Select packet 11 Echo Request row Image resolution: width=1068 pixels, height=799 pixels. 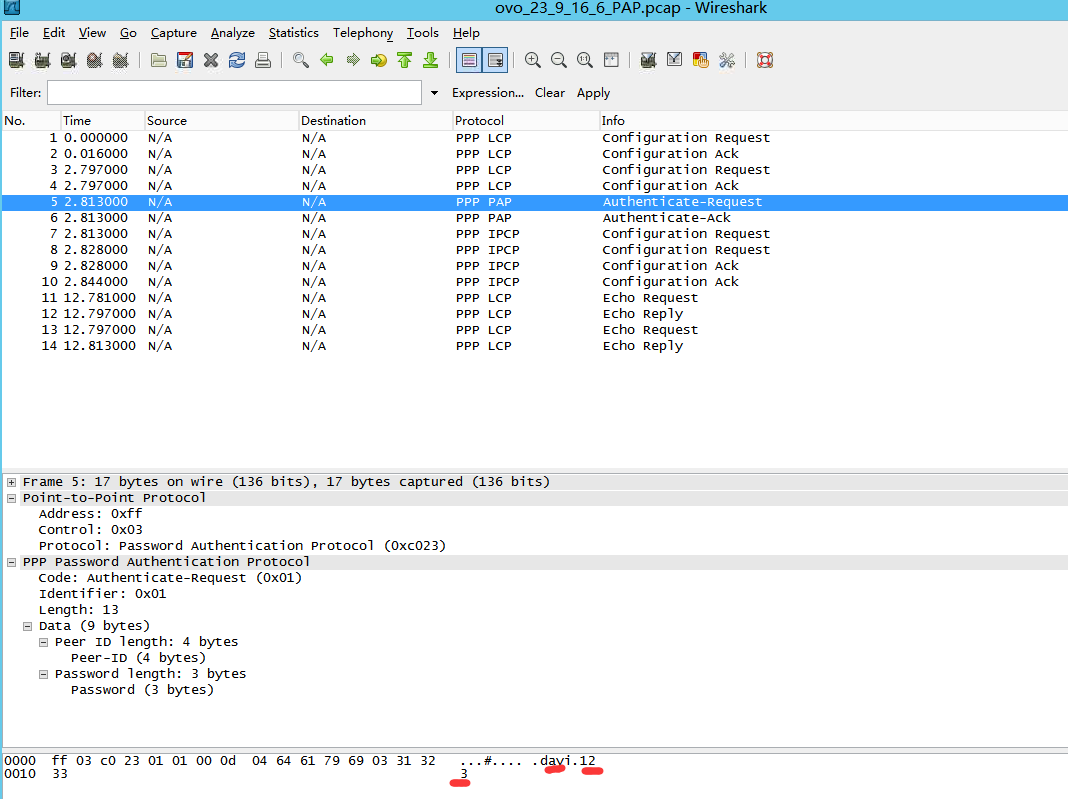click(x=535, y=298)
